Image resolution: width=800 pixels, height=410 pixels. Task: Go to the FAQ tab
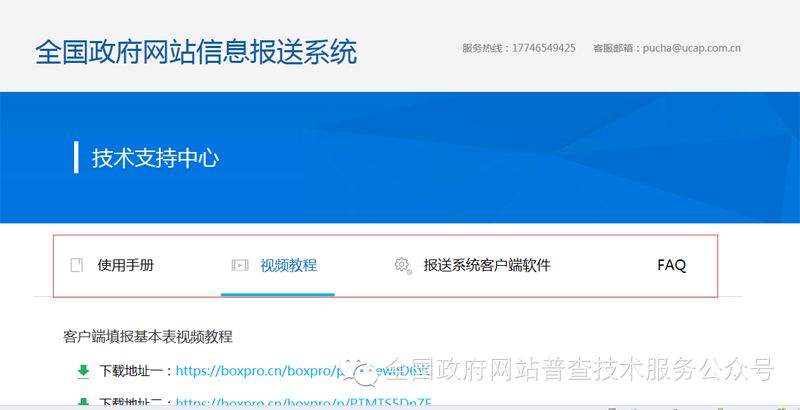[671, 265]
